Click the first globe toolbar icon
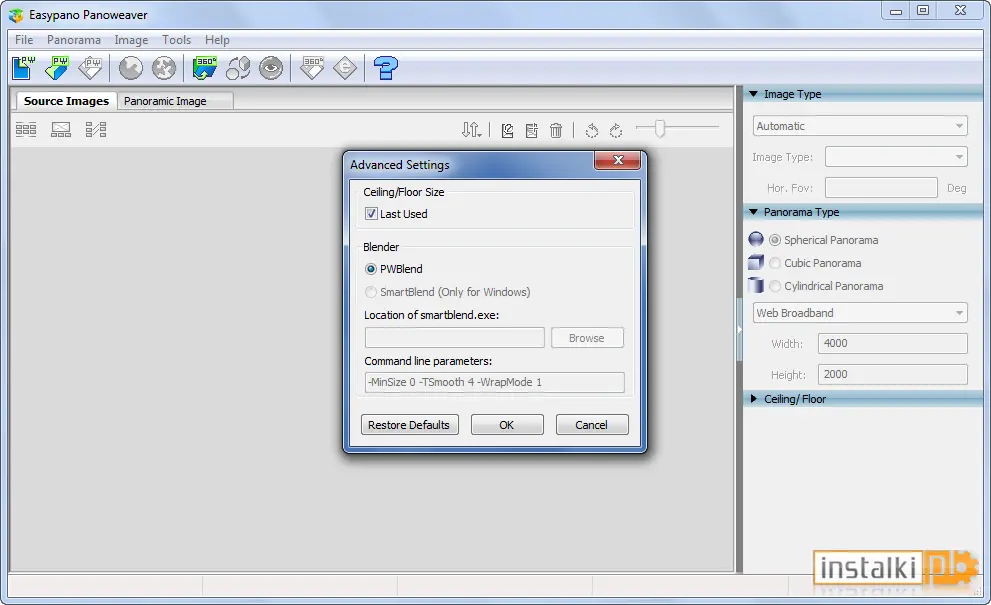The width and height of the screenshot is (991, 605). (x=131, y=68)
